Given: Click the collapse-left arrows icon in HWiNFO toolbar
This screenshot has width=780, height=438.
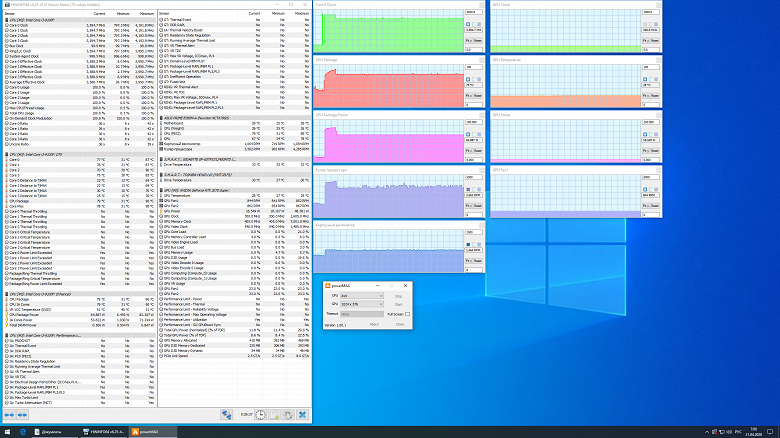Looking at the screenshot, I should pos(9,415).
